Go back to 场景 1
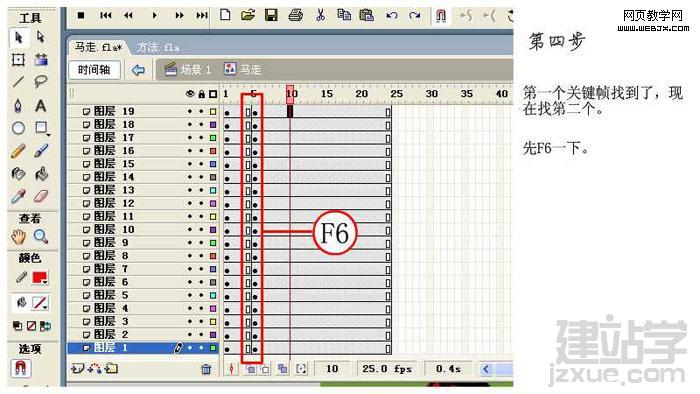Screen dimensions: 700x394 [188, 70]
